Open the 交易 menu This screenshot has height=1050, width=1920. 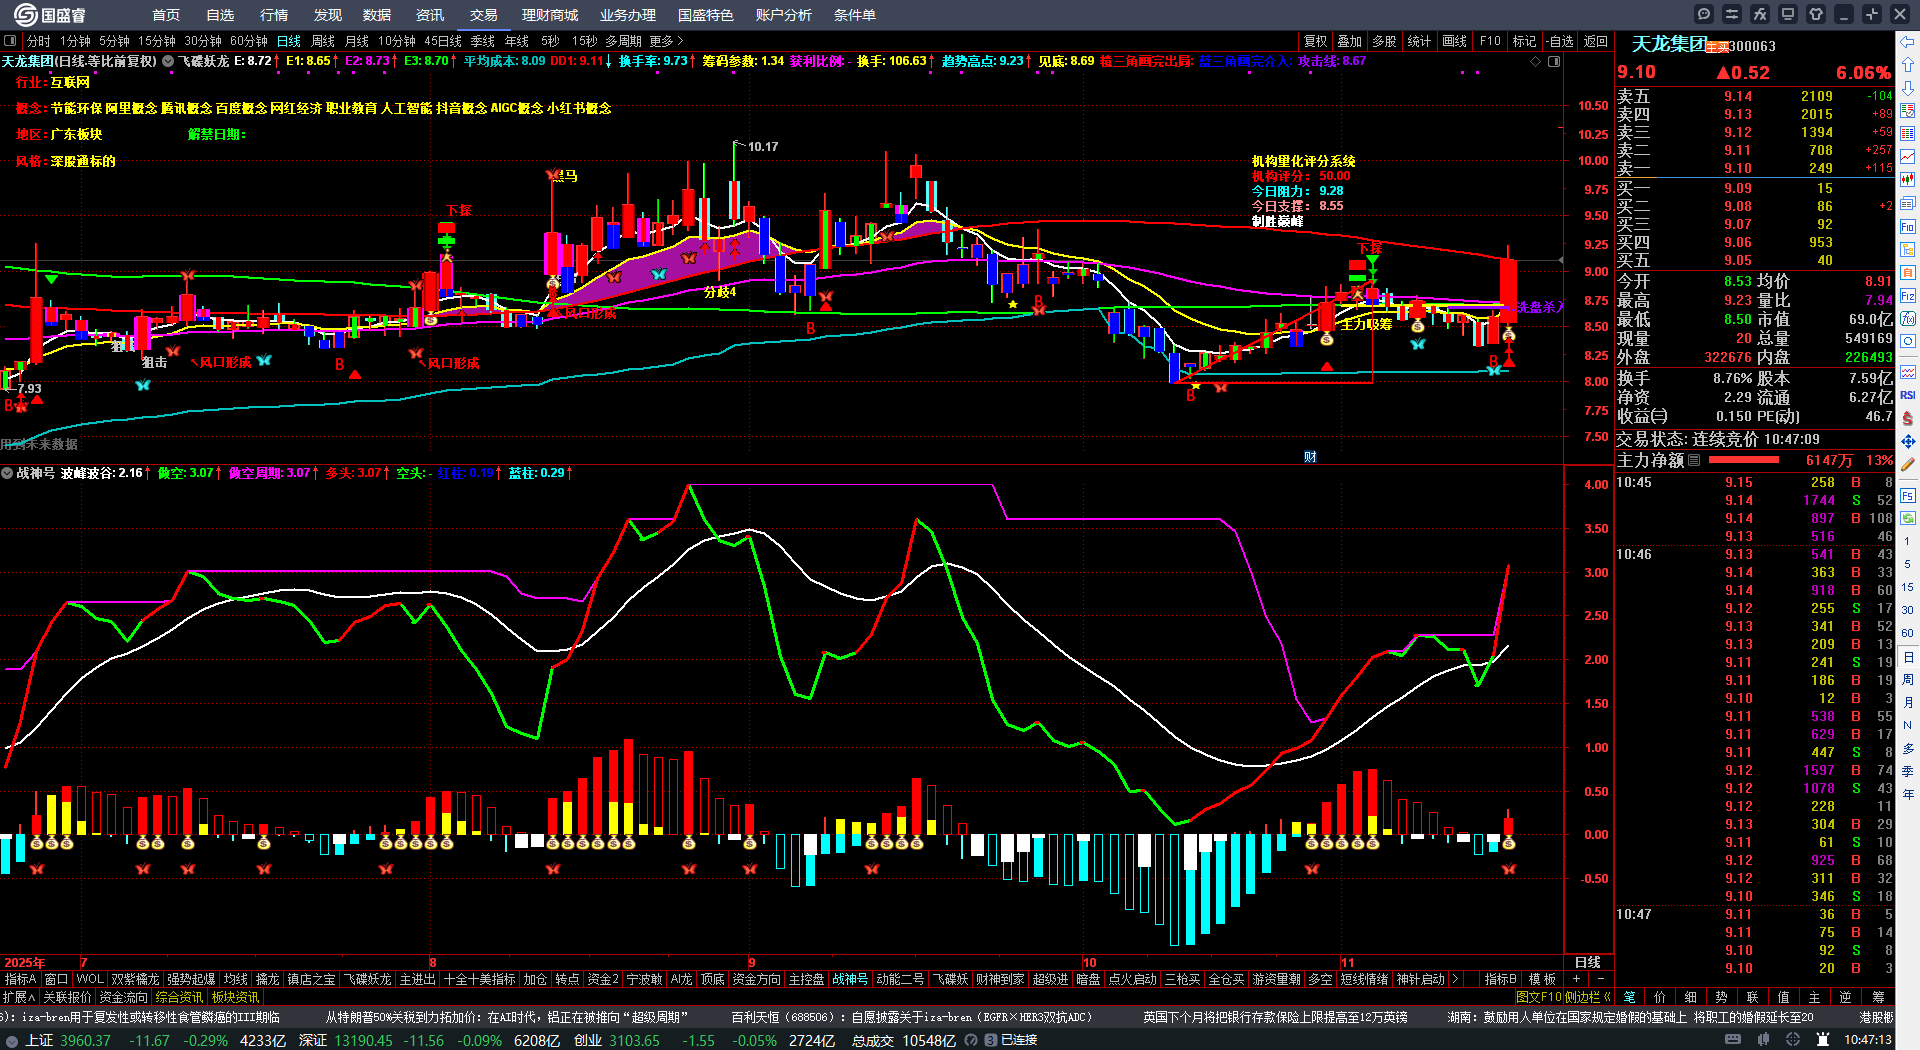click(x=484, y=15)
